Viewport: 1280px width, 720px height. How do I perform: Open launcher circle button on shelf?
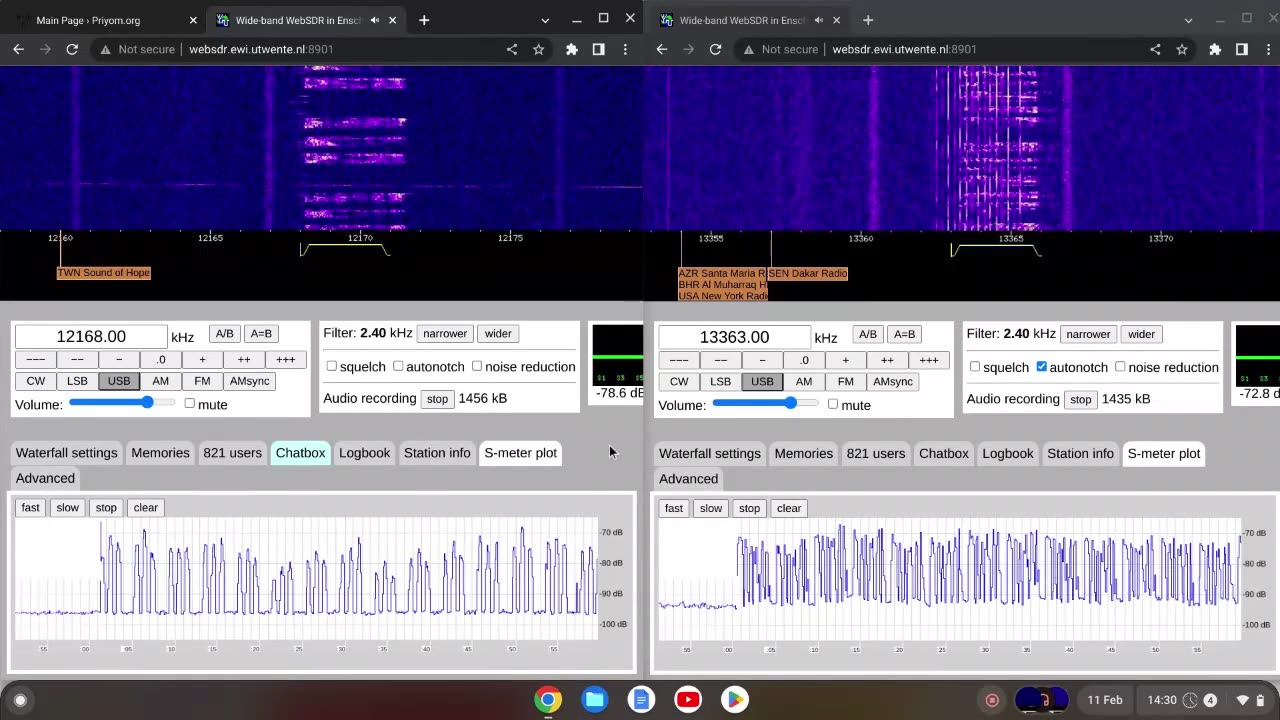tap(20, 700)
